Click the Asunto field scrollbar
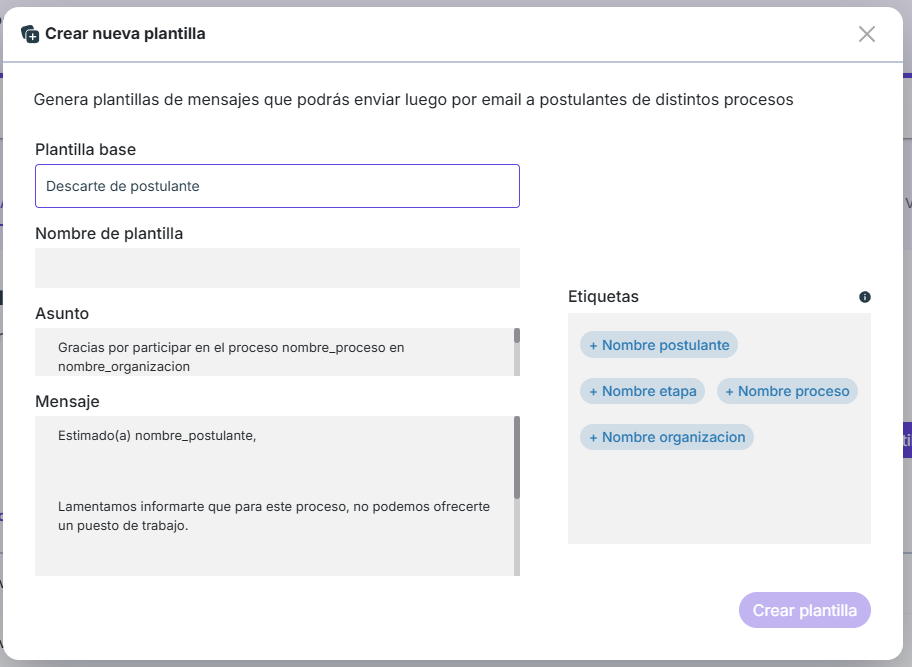 [x=517, y=352]
